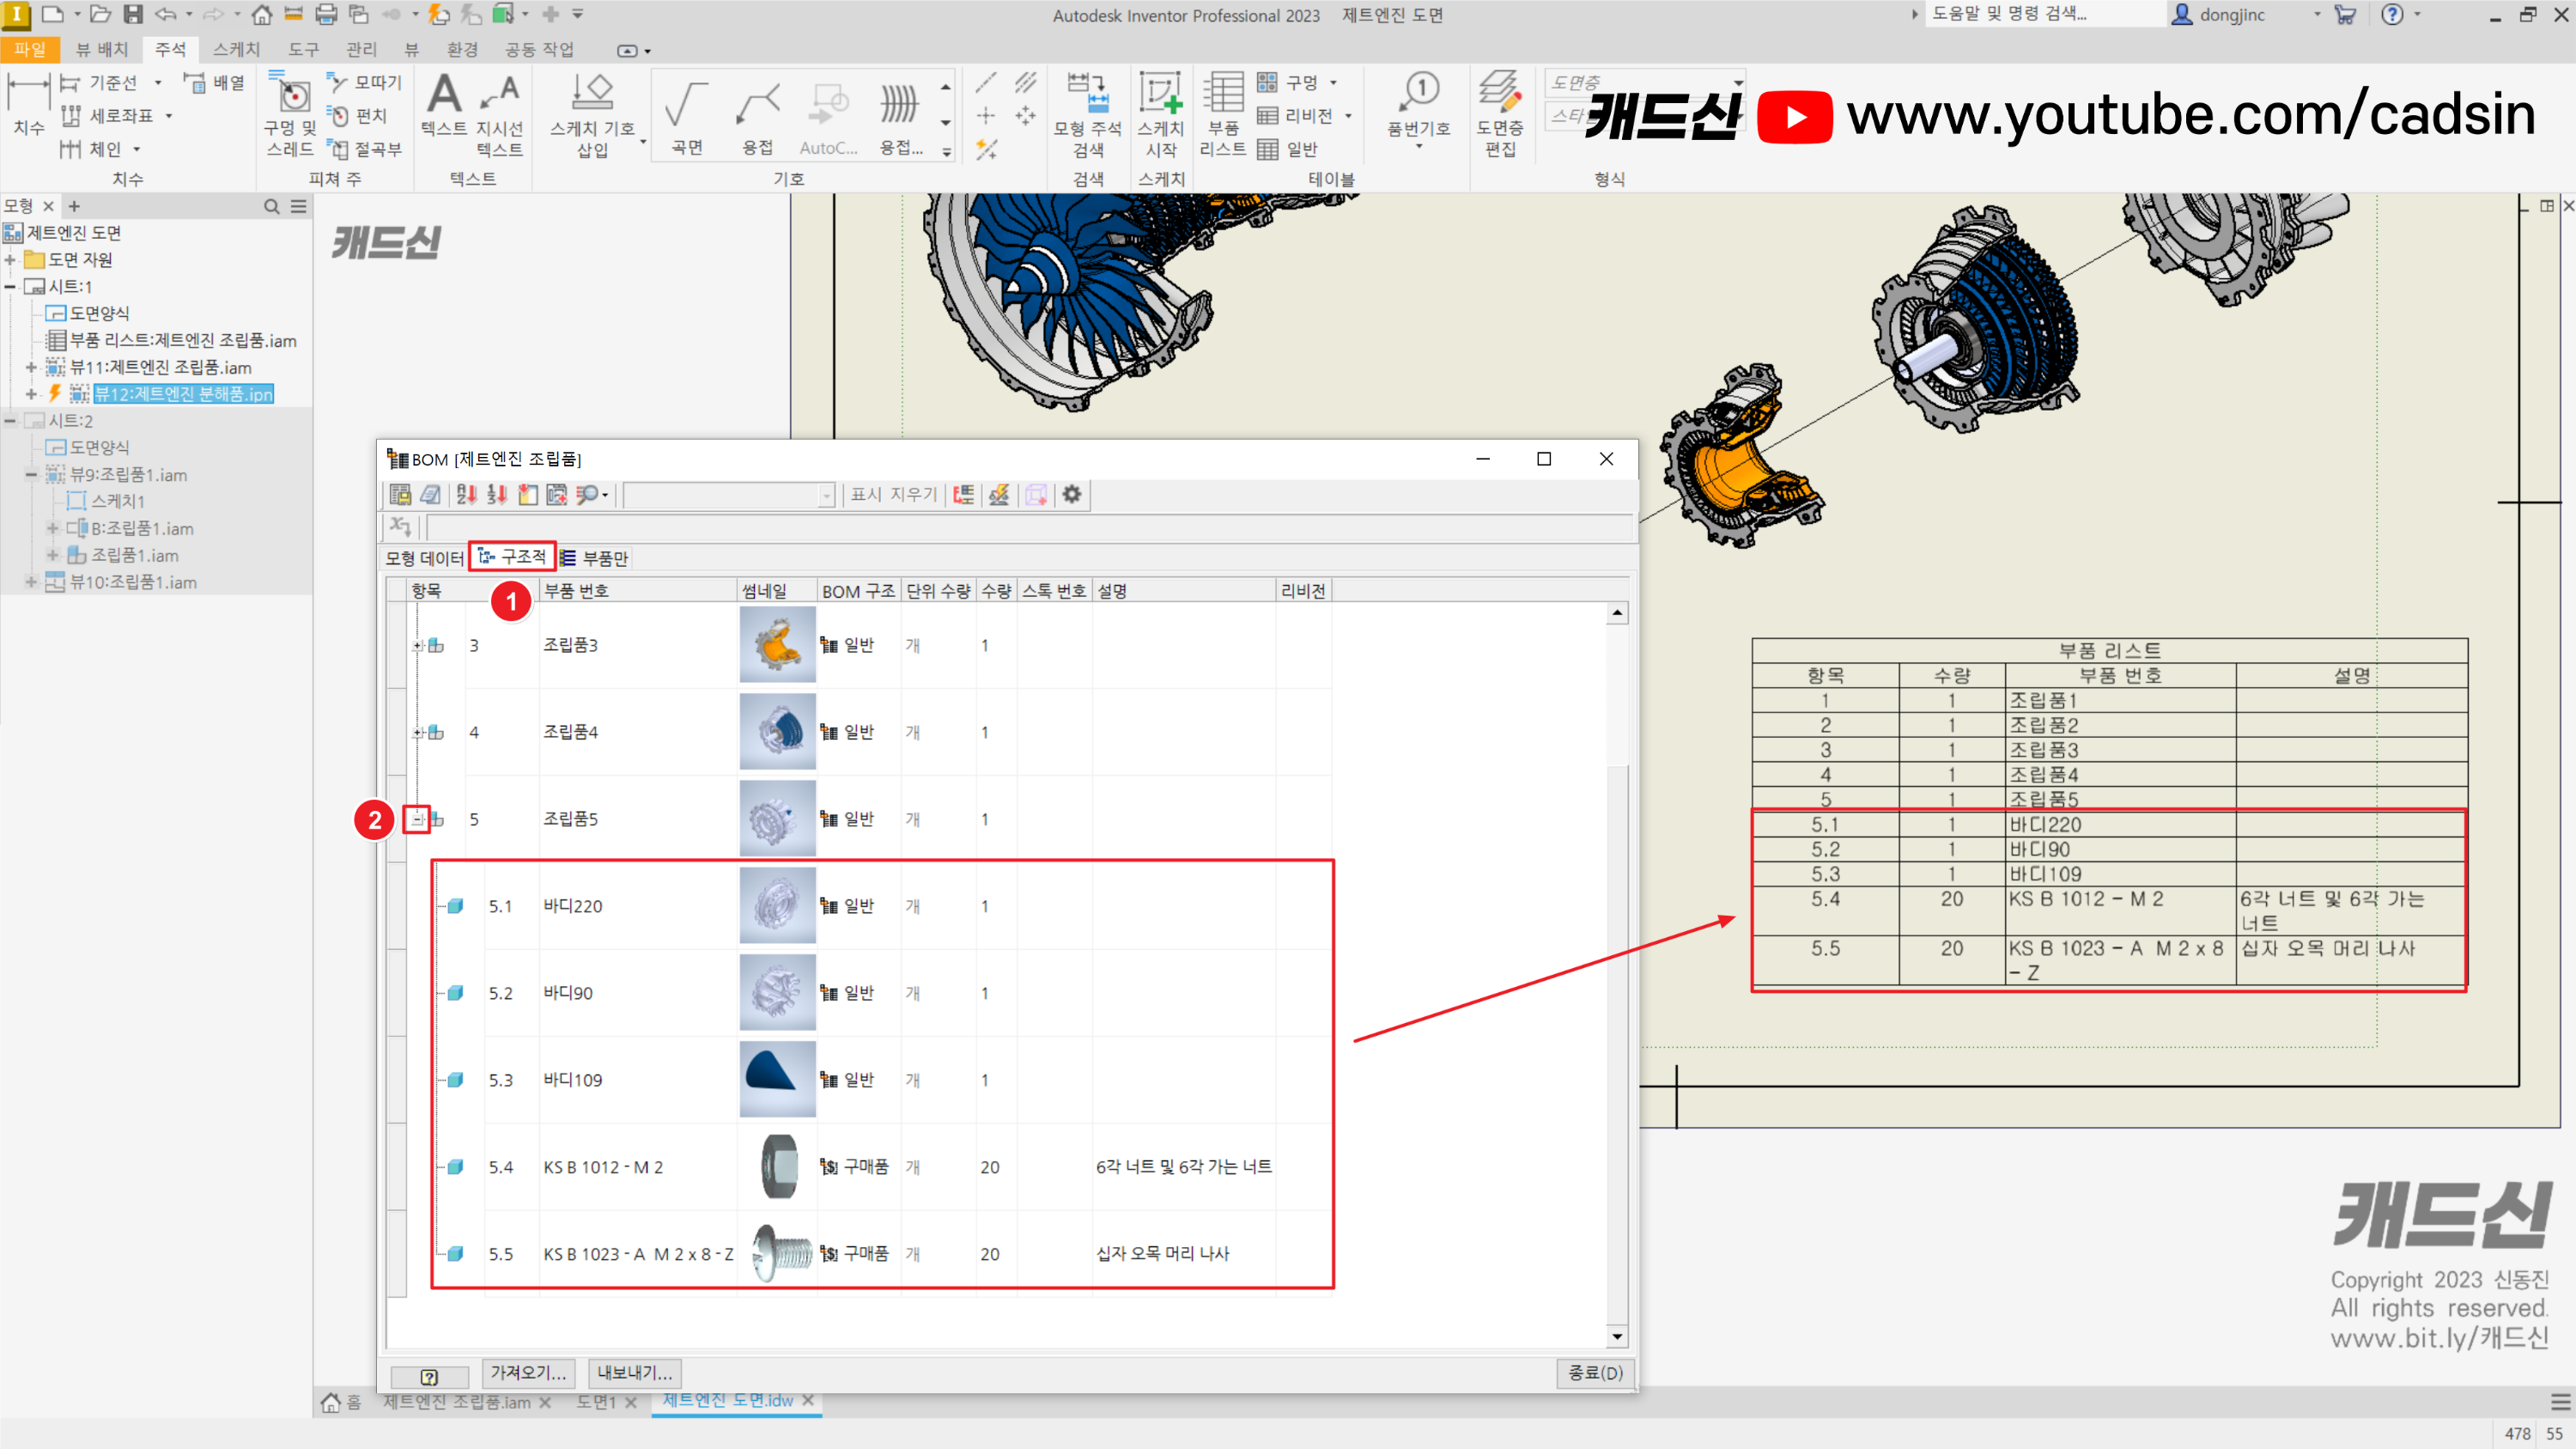Click the Open folder icon in quick access toolbar
Image resolution: width=2576 pixels, height=1449 pixels.
coord(100,14)
